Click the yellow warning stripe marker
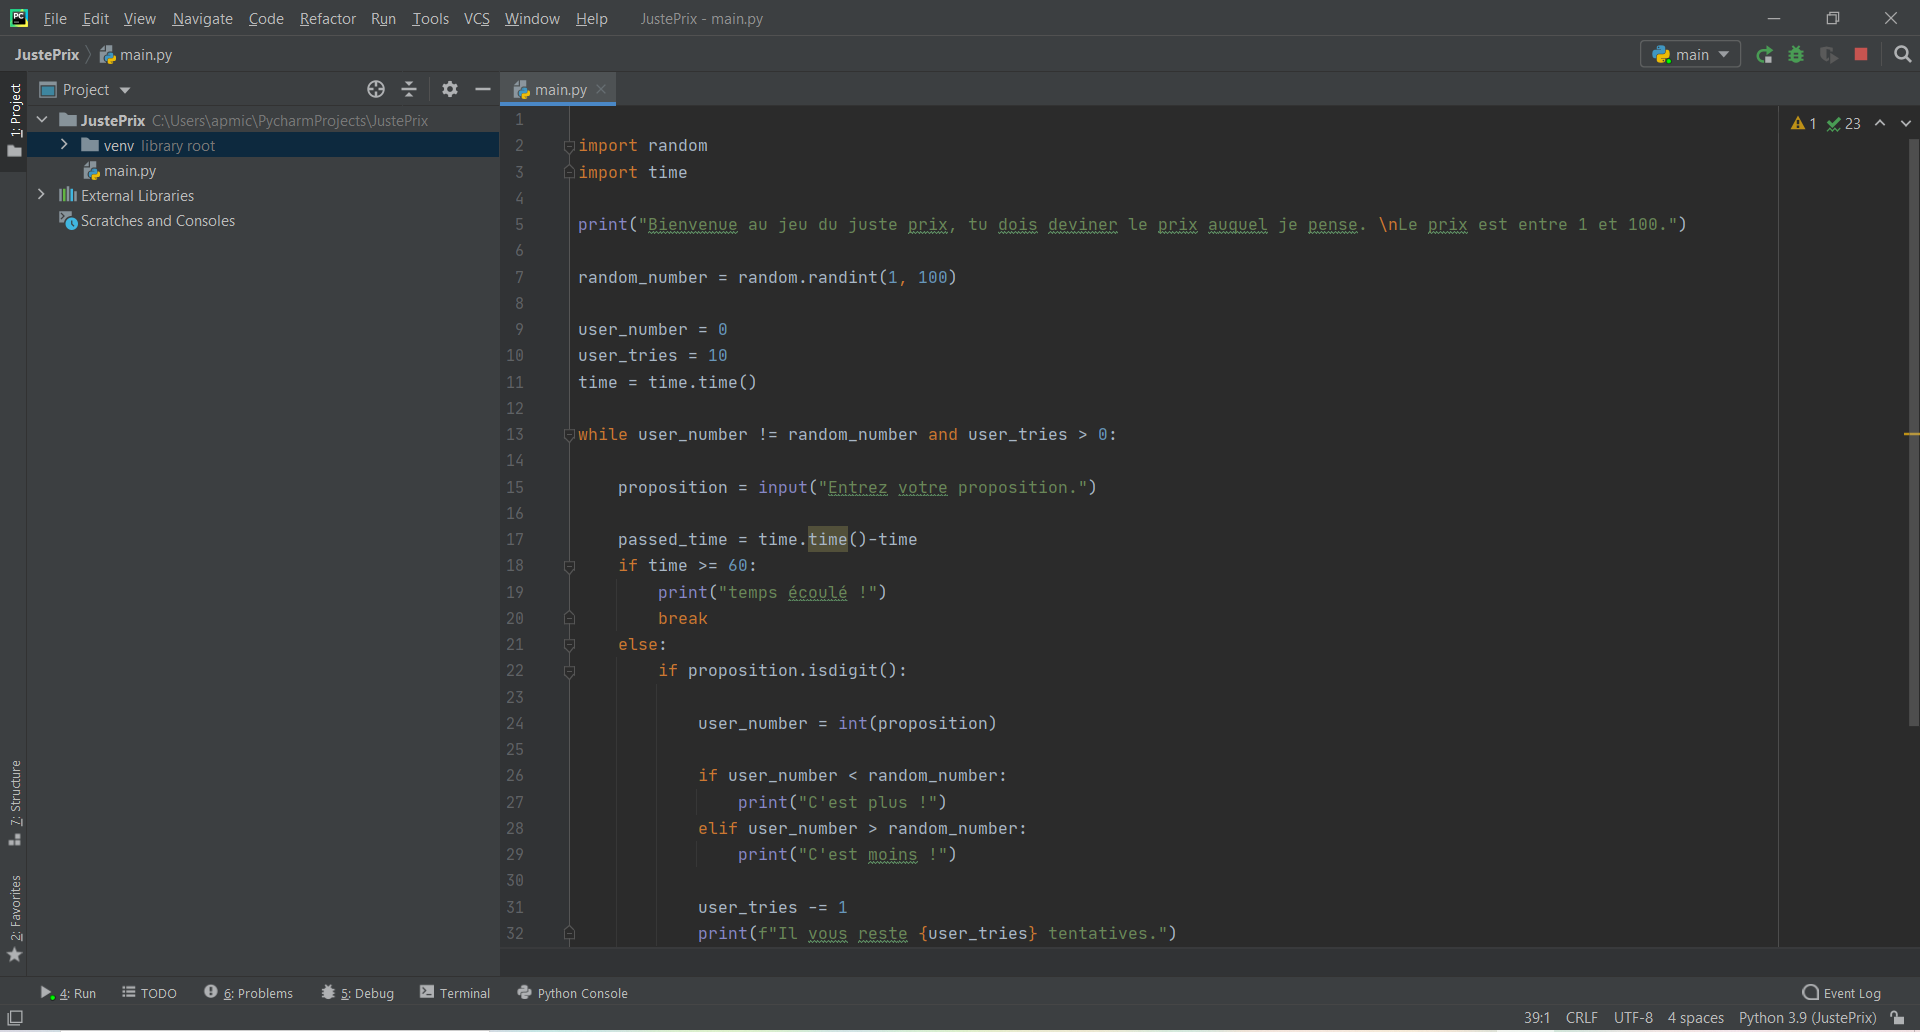 click(x=1911, y=434)
